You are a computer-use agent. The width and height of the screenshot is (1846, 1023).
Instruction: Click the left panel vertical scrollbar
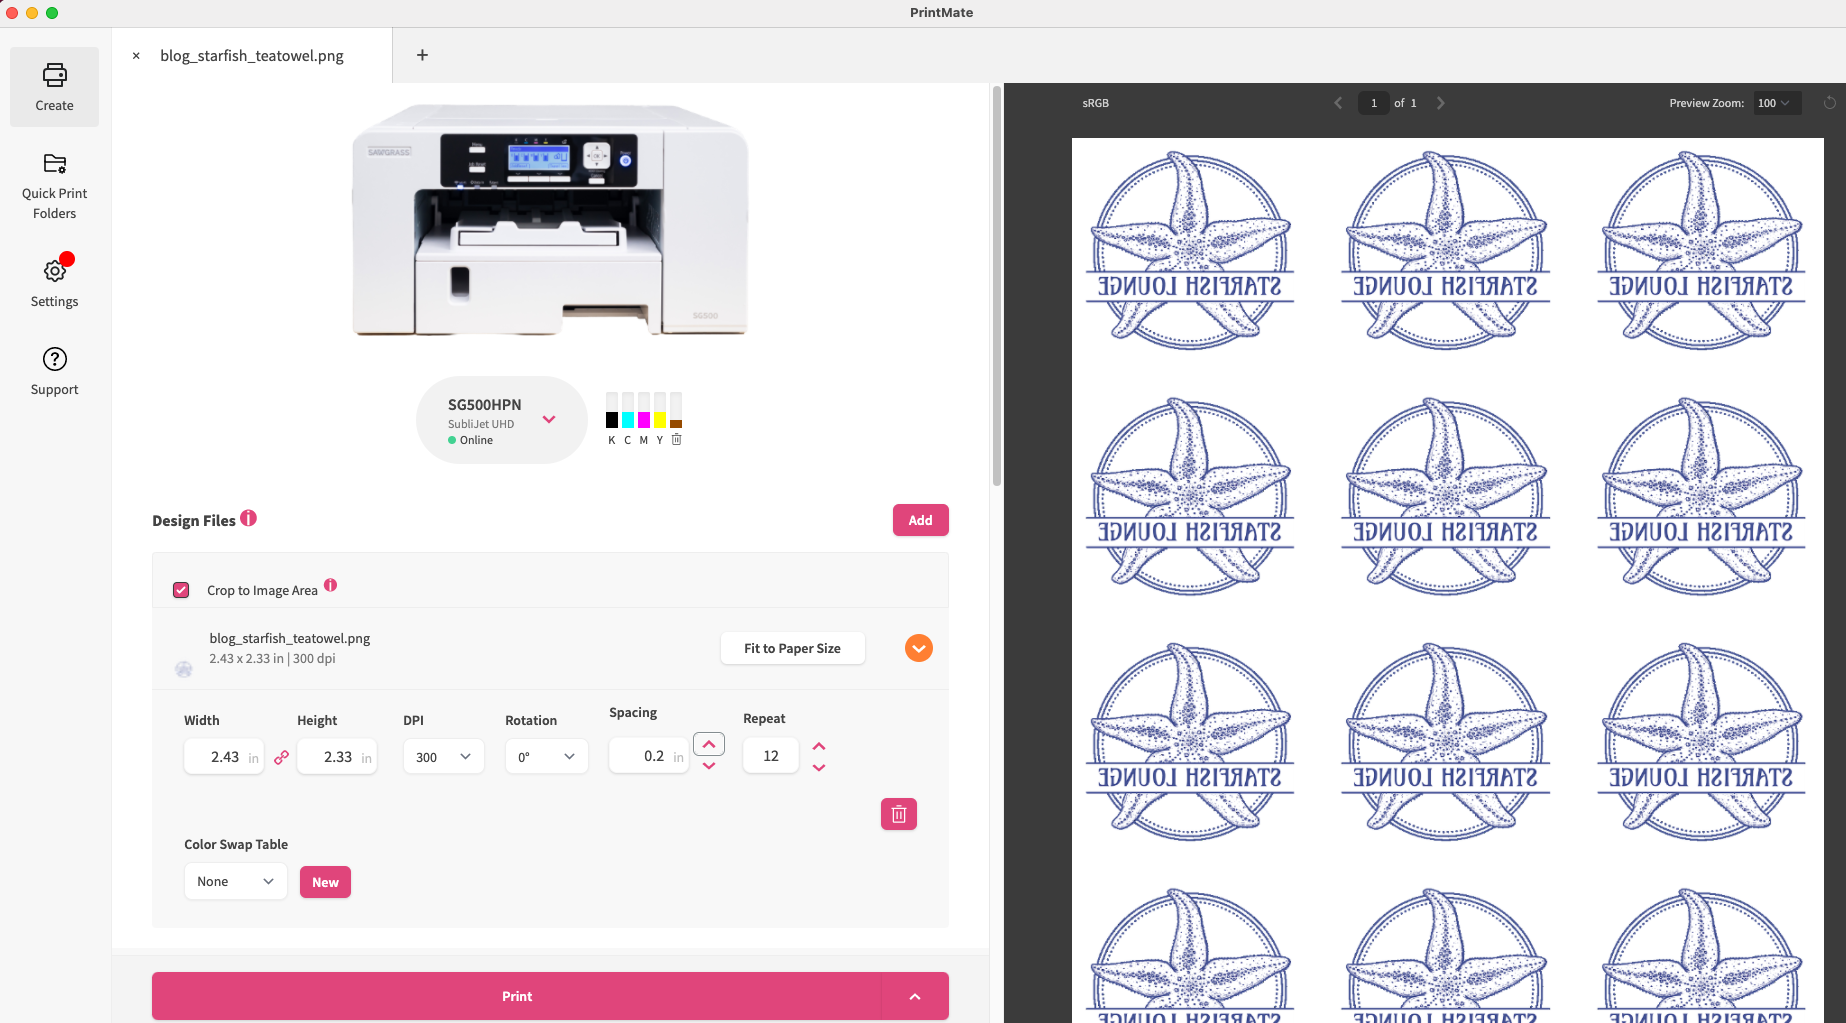(x=996, y=285)
